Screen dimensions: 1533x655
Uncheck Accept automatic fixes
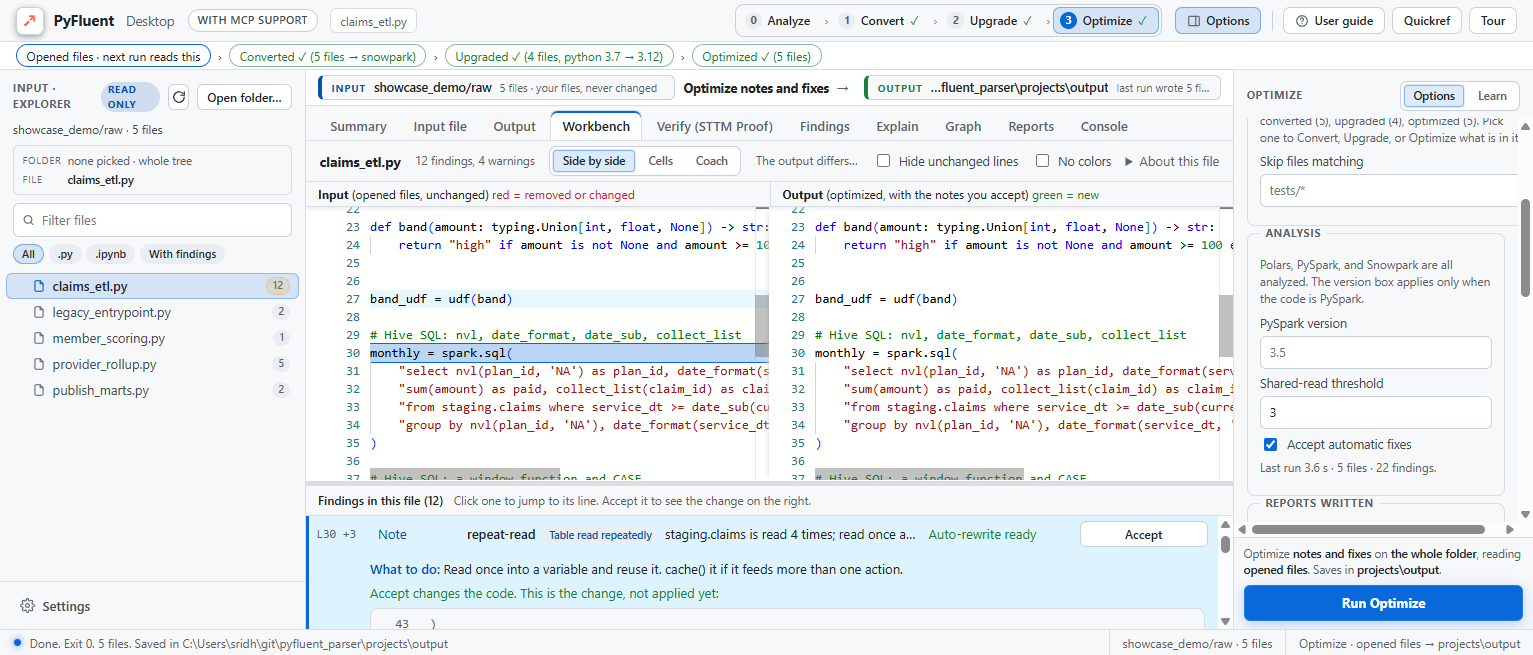(1270, 444)
